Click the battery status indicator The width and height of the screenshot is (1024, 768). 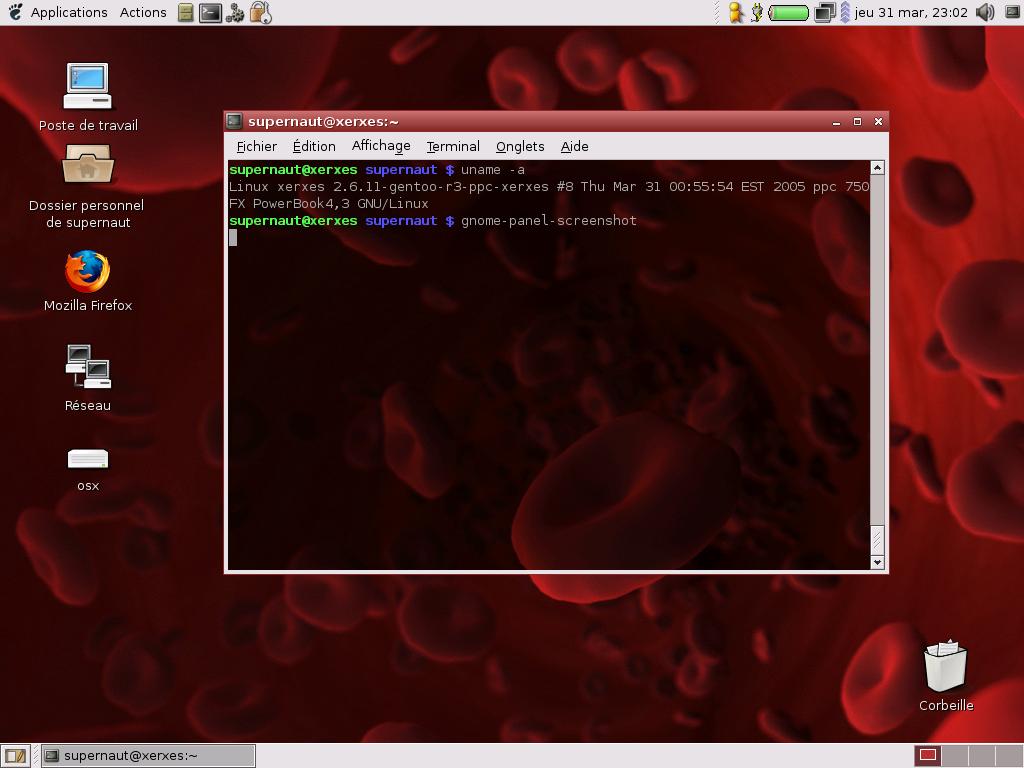coord(790,12)
